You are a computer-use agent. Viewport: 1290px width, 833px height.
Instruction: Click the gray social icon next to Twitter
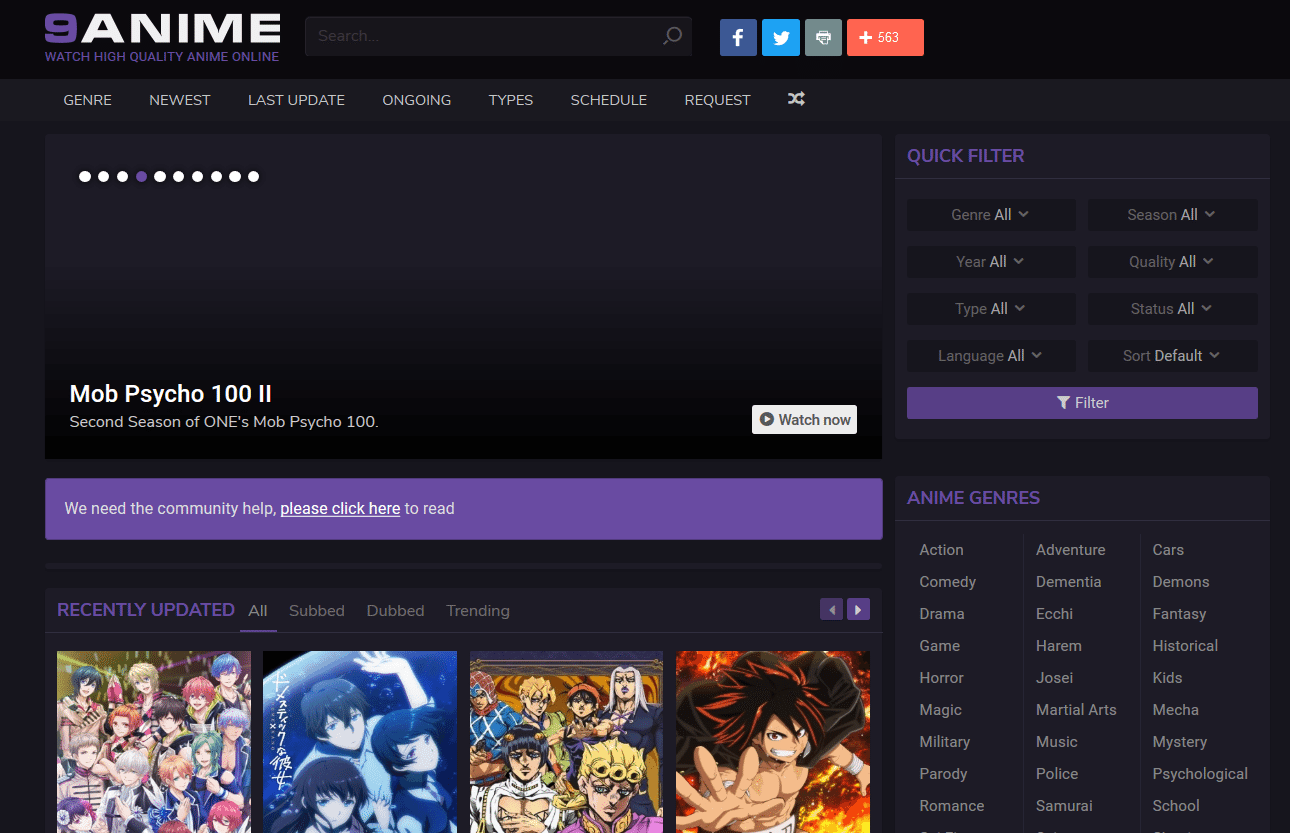tap(823, 37)
